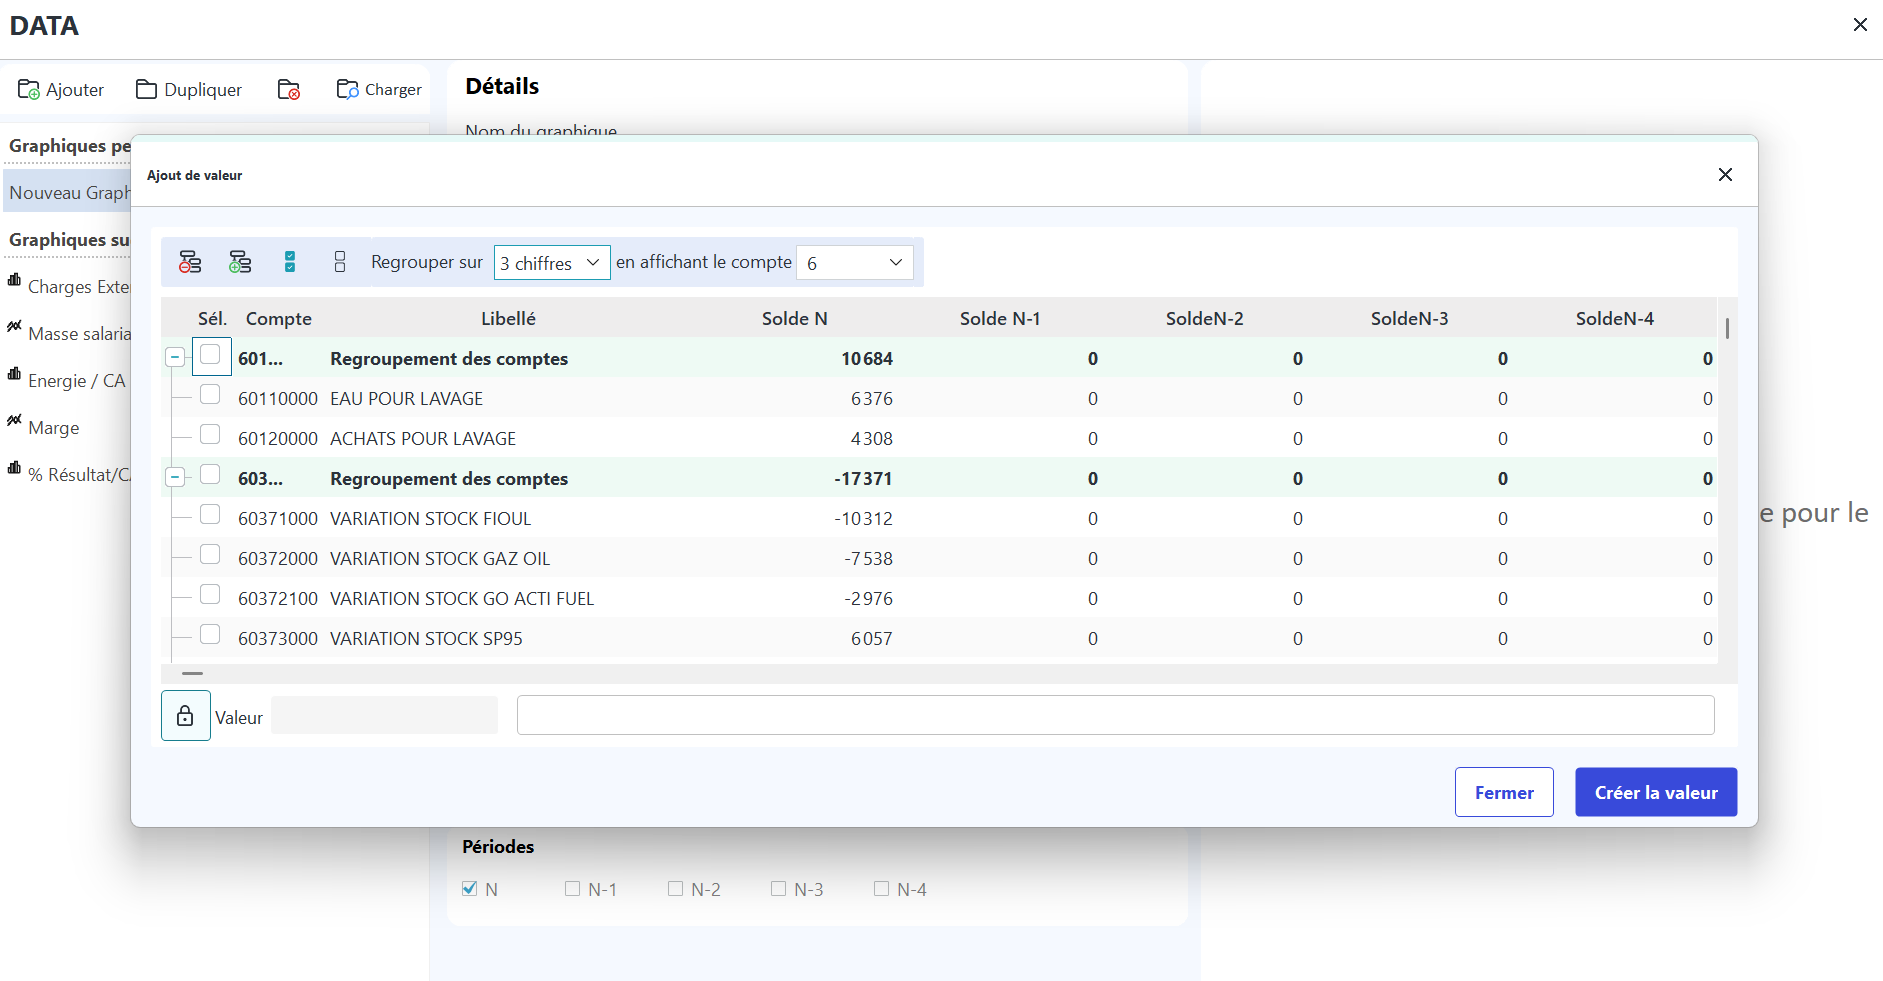Expand all account groups icon
Screen dimensions: 1883x981
[240, 262]
